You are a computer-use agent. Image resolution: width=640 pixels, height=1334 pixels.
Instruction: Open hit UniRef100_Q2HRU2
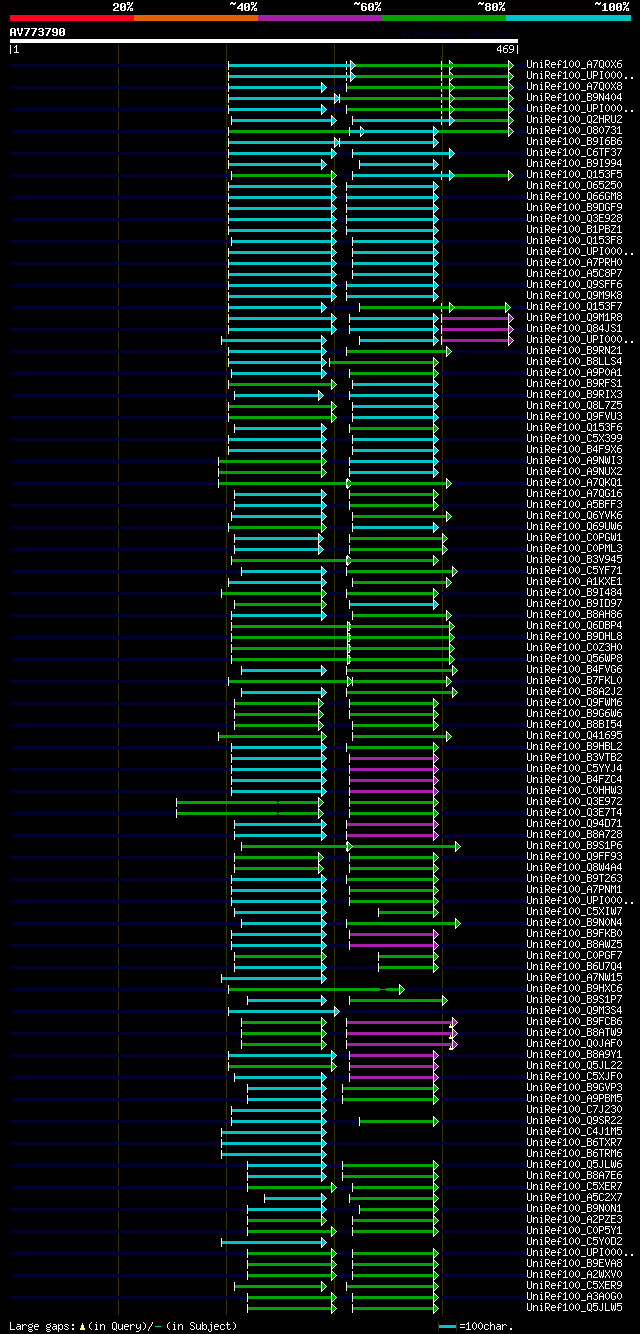(574, 120)
